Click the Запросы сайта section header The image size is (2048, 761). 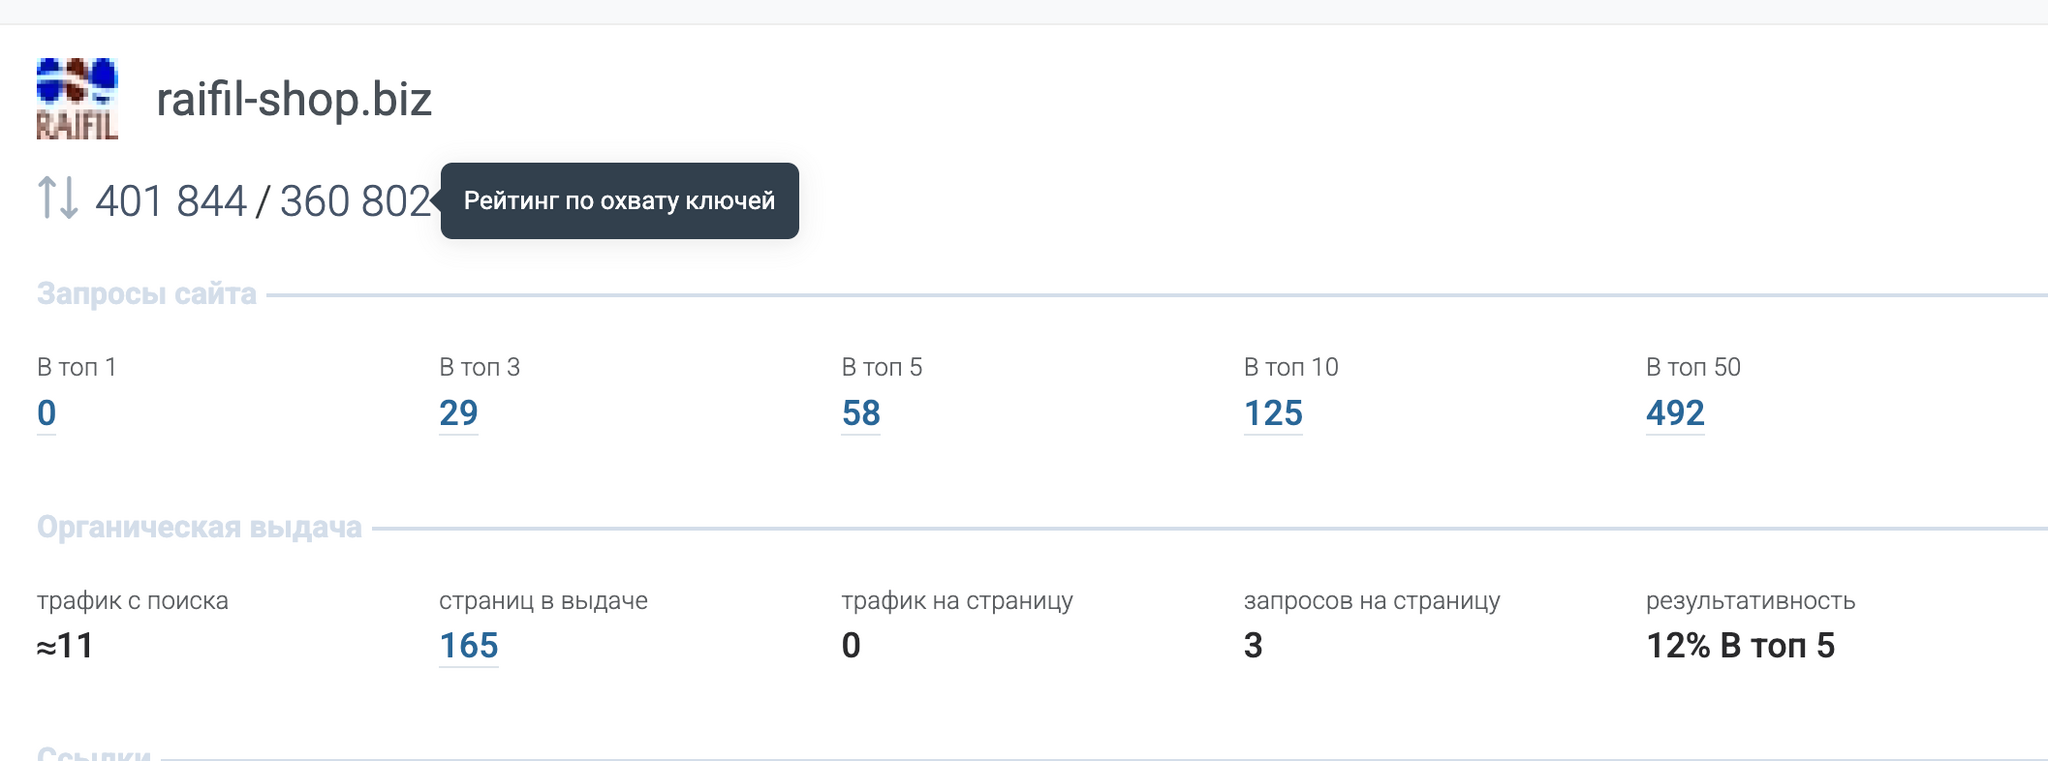pos(147,294)
